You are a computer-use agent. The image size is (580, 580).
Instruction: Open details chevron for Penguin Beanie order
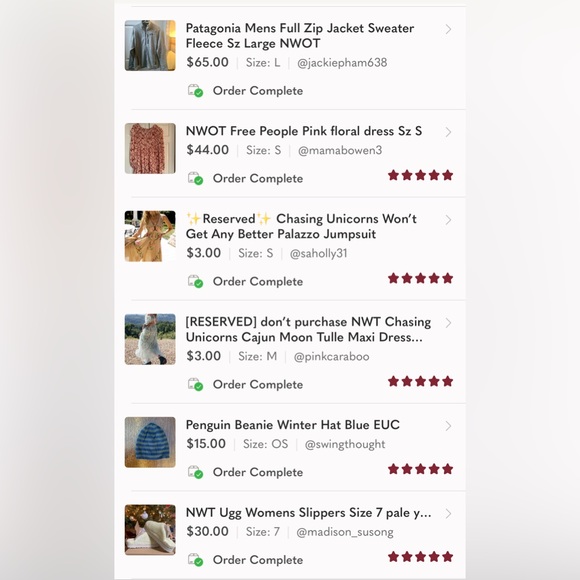coord(448,426)
